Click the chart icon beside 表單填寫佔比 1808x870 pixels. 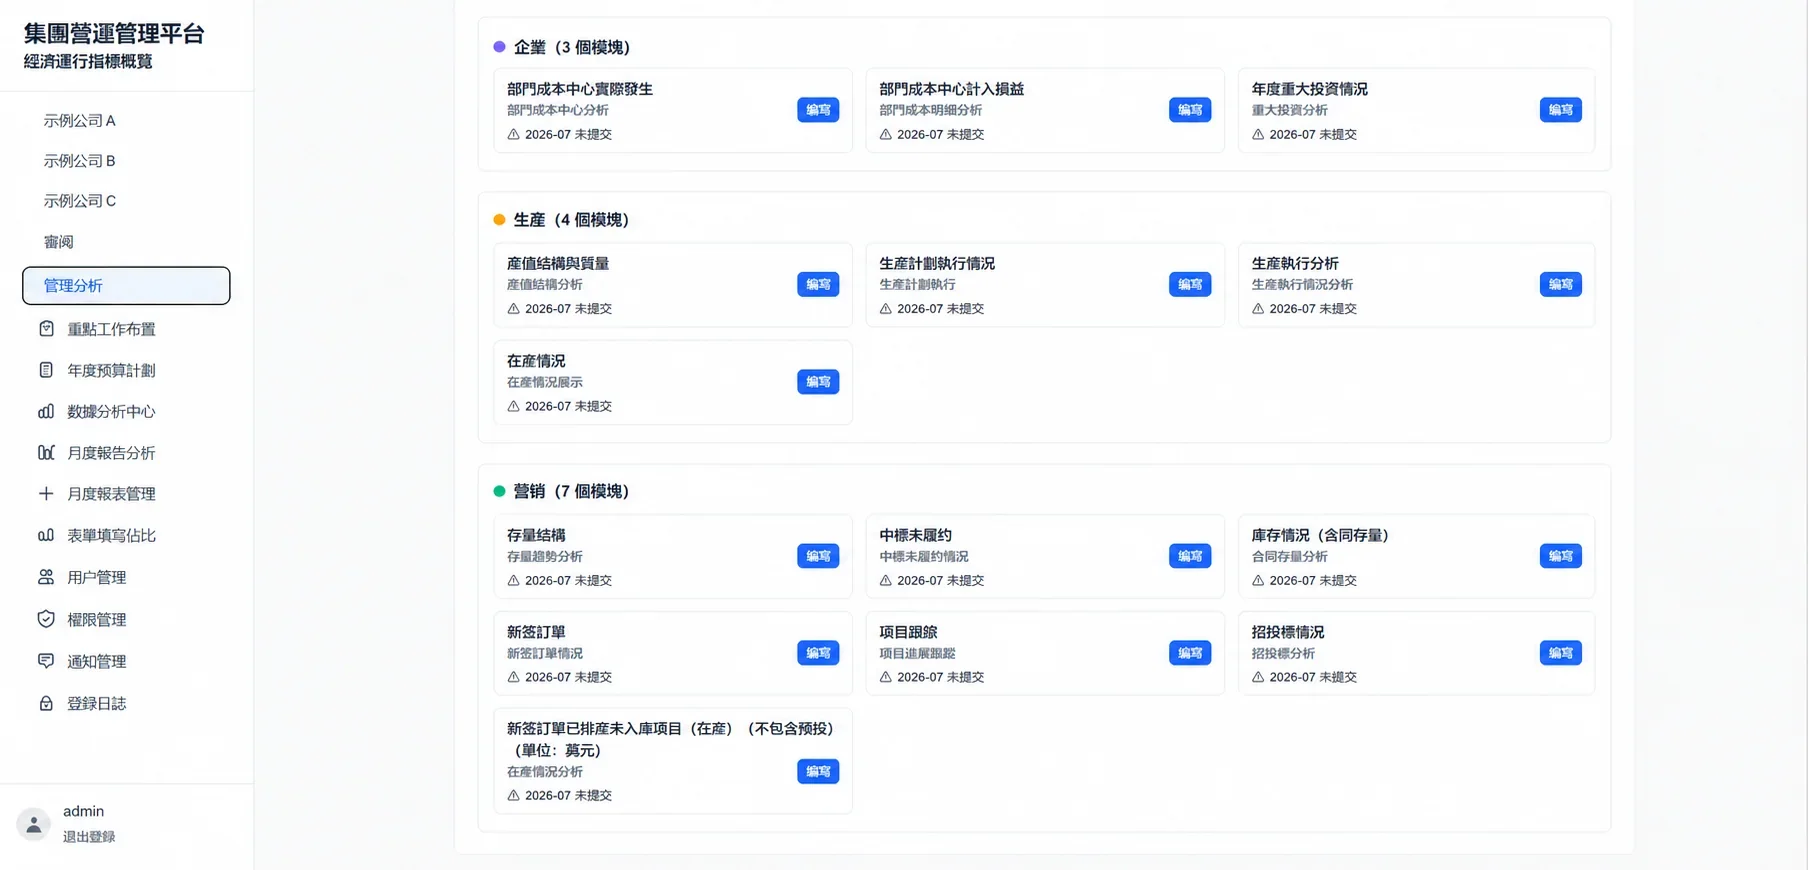click(46, 535)
